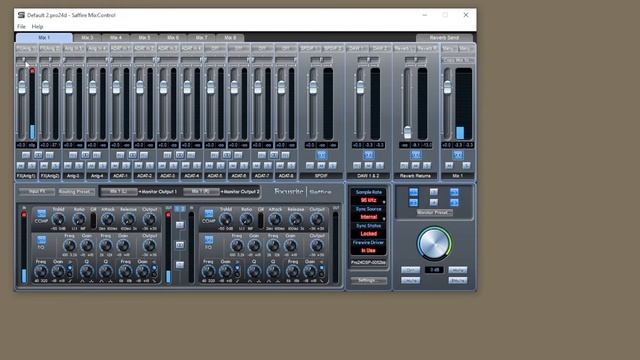Toggle the DAW 1 & 2 stereo link icon

(369, 155)
